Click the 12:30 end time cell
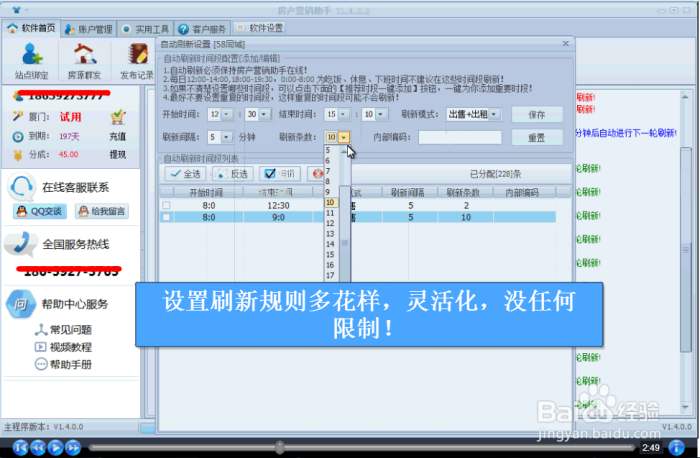Image resolution: width=700 pixels, height=458 pixels. (x=278, y=205)
